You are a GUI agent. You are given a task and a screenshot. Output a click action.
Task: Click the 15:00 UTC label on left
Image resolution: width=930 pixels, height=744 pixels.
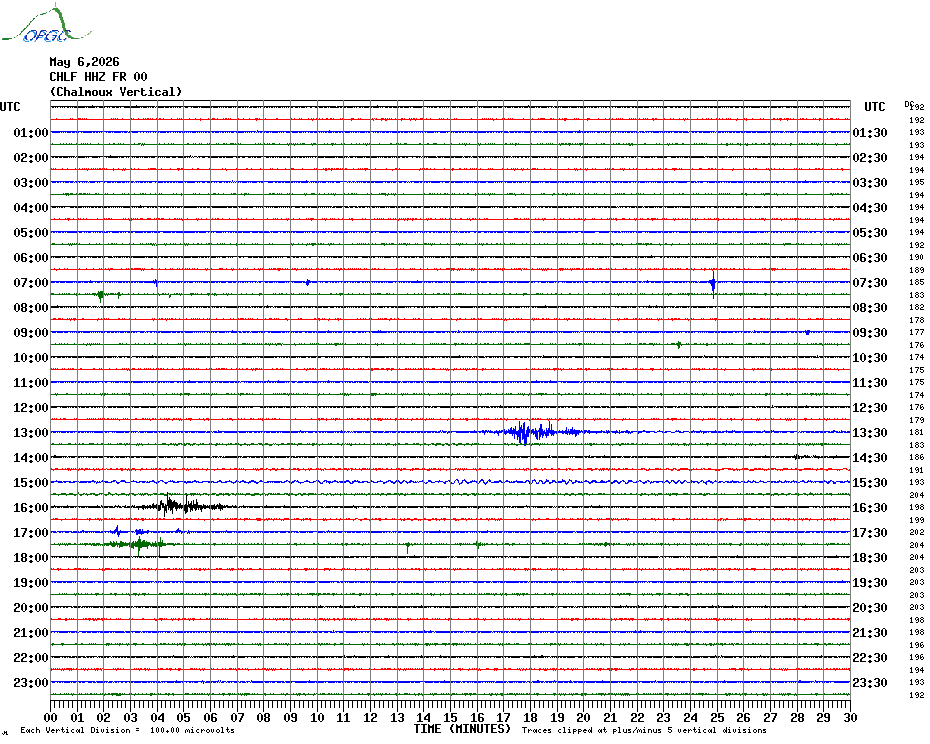pos(31,483)
